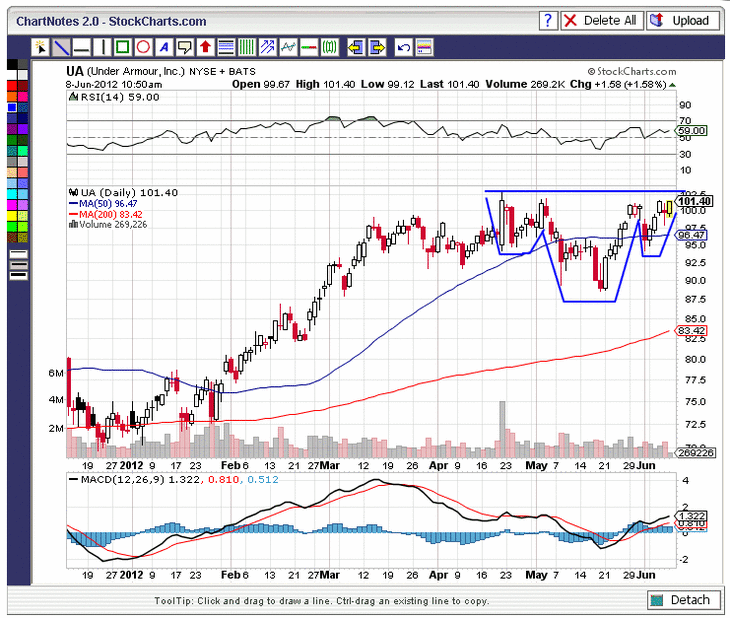Select the green rectangle tool
730x618 pixels.
pyautogui.click(x=122, y=47)
